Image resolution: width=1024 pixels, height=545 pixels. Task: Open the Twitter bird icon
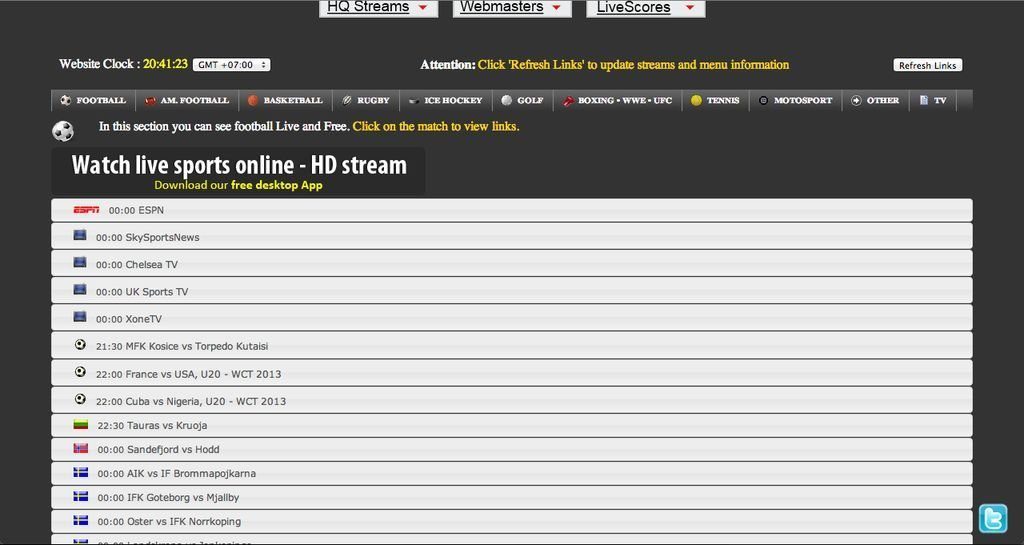[993, 519]
